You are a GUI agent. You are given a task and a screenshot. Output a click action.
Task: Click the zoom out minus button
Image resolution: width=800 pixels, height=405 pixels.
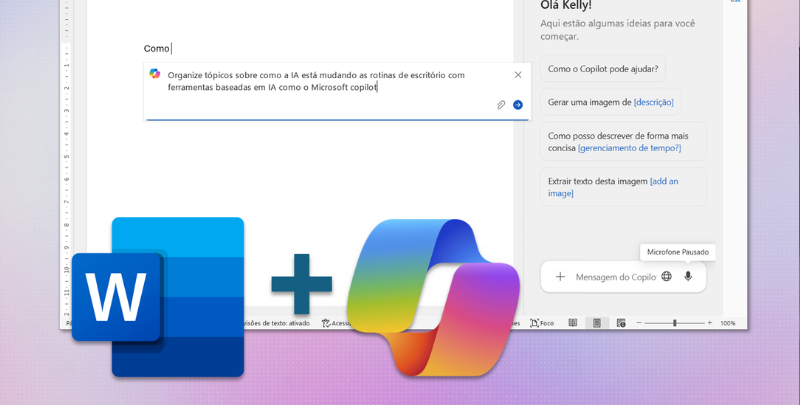click(x=639, y=323)
